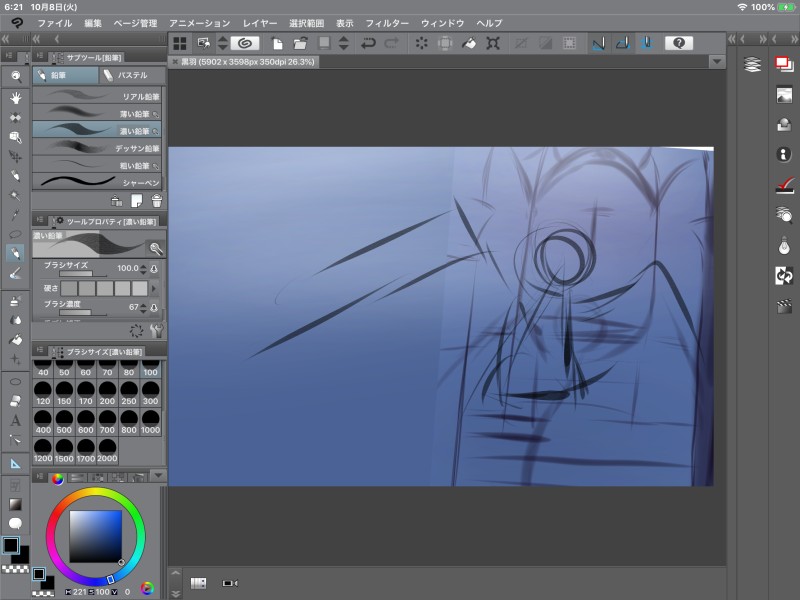800x600 pixels.
Task: Select the Text tool A icon
Action: click(16, 420)
